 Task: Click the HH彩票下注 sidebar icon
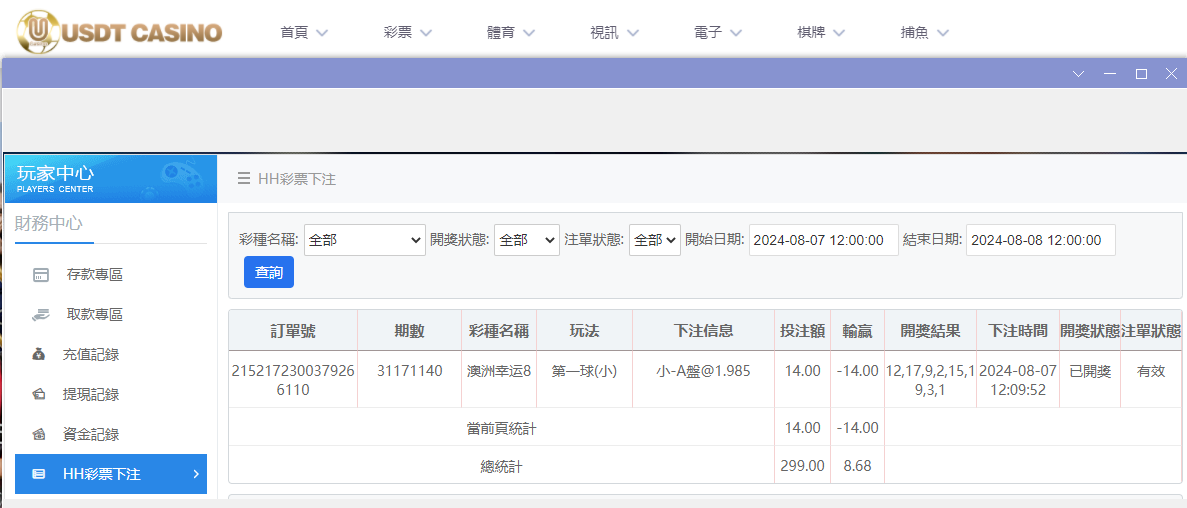coord(39,474)
